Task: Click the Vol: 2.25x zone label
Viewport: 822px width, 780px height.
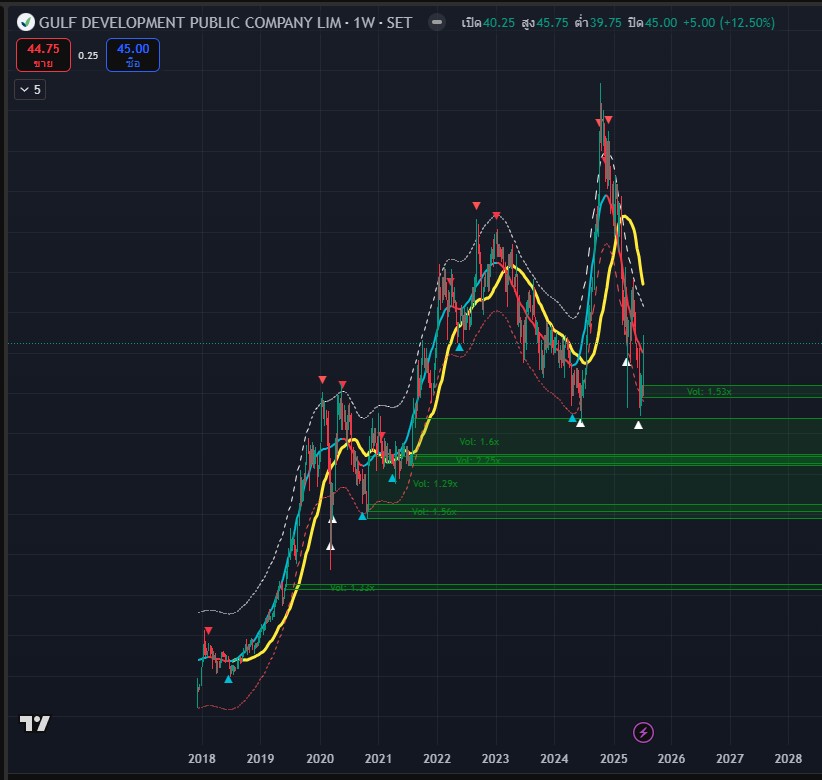Action: point(478,461)
